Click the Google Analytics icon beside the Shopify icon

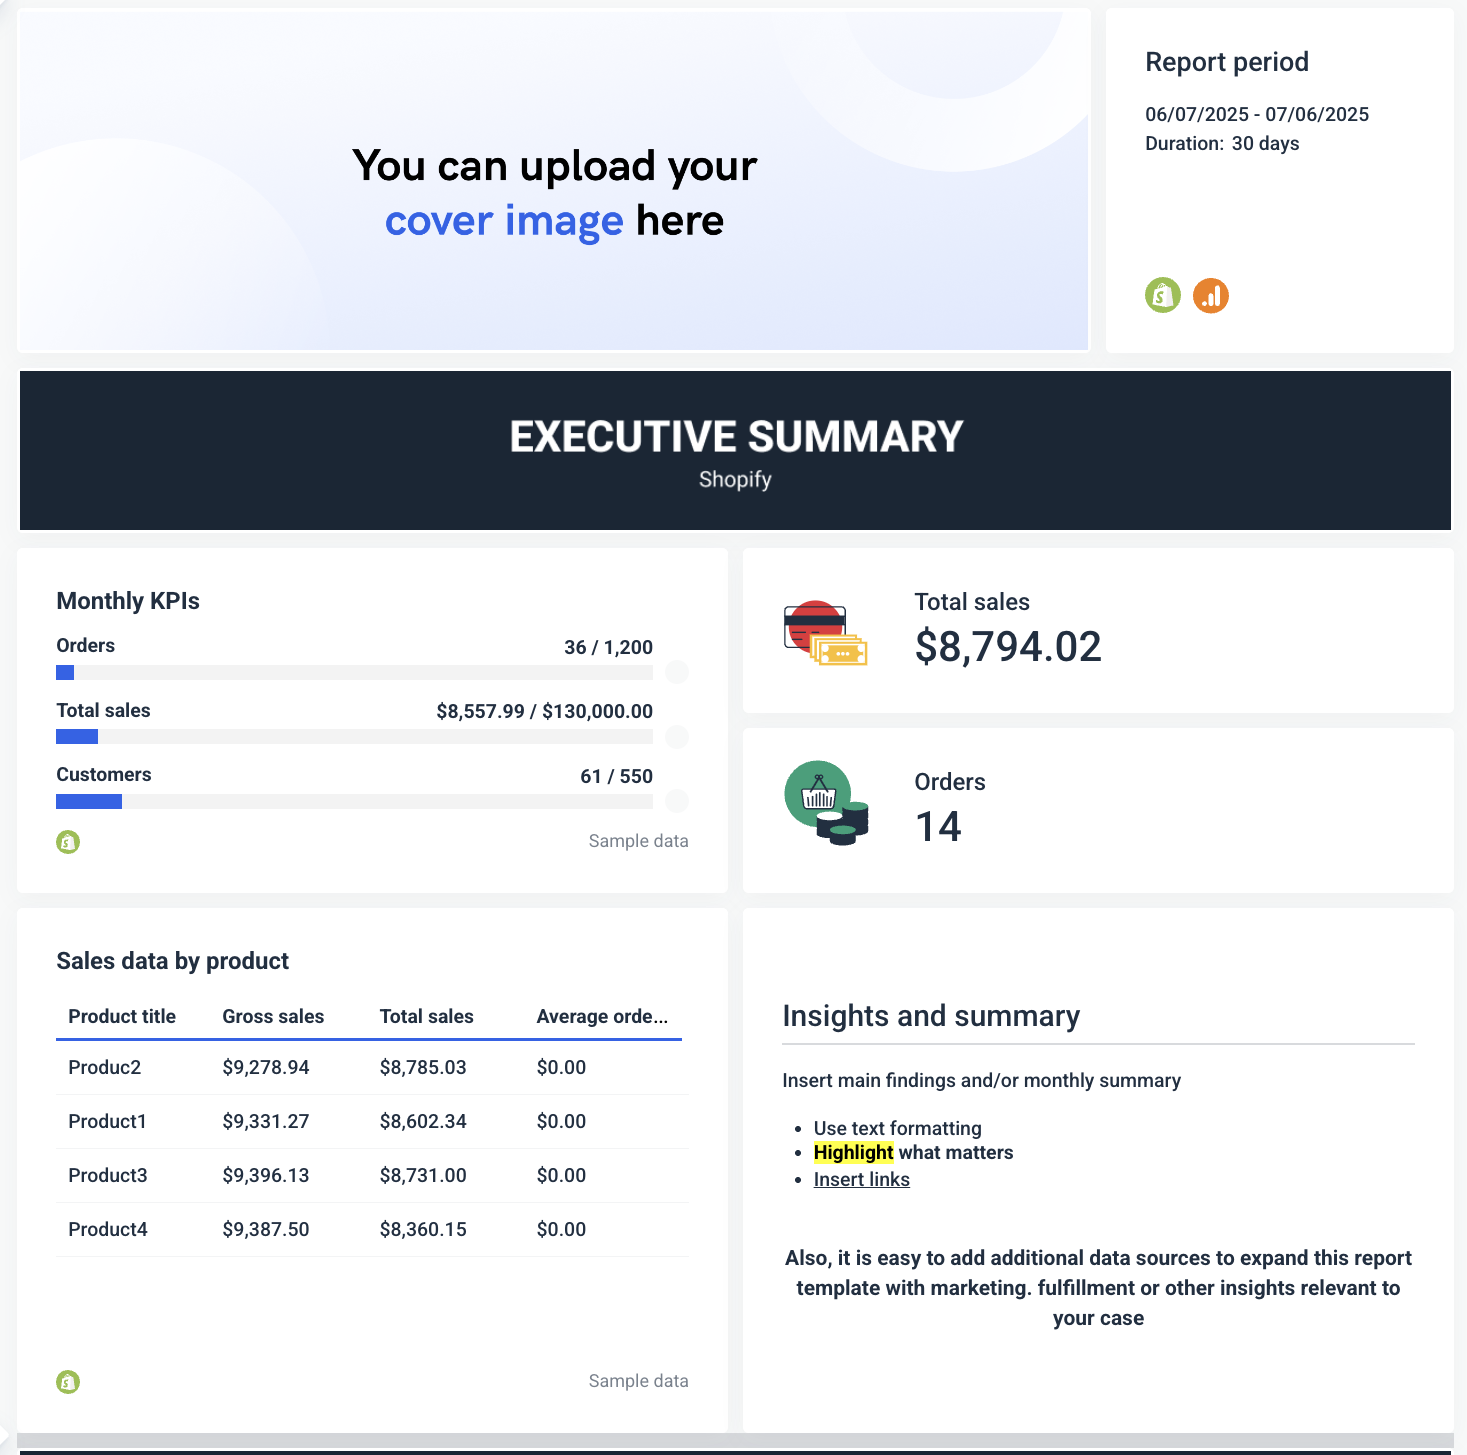(x=1211, y=296)
